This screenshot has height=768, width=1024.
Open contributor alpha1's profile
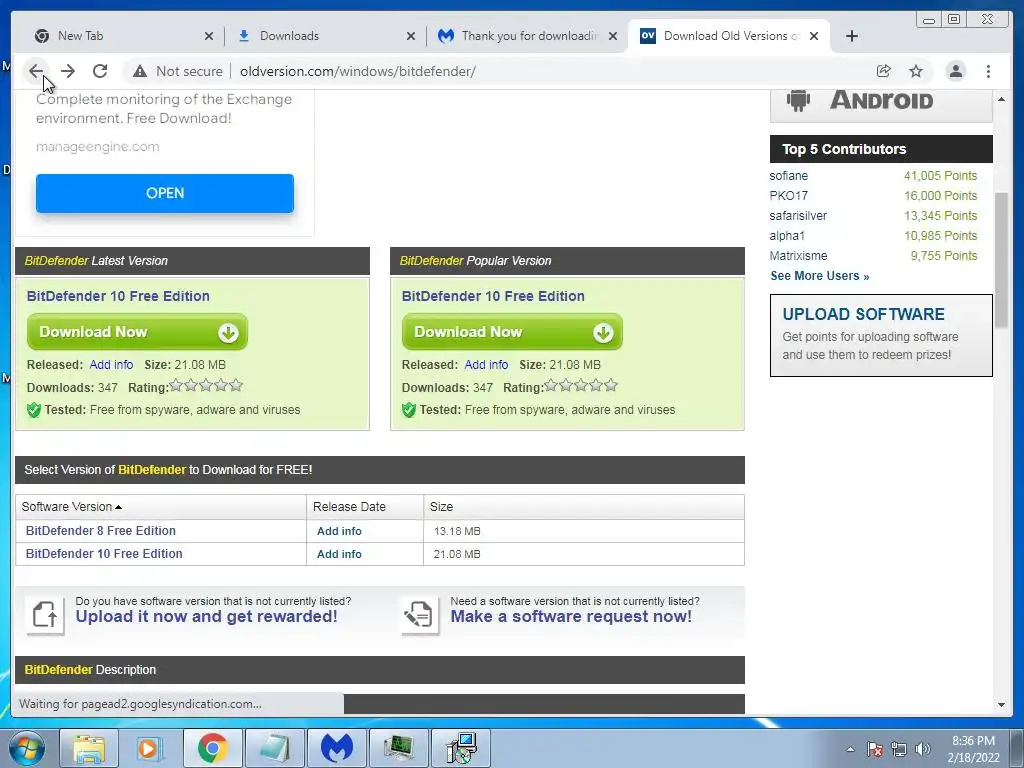pos(787,236)
